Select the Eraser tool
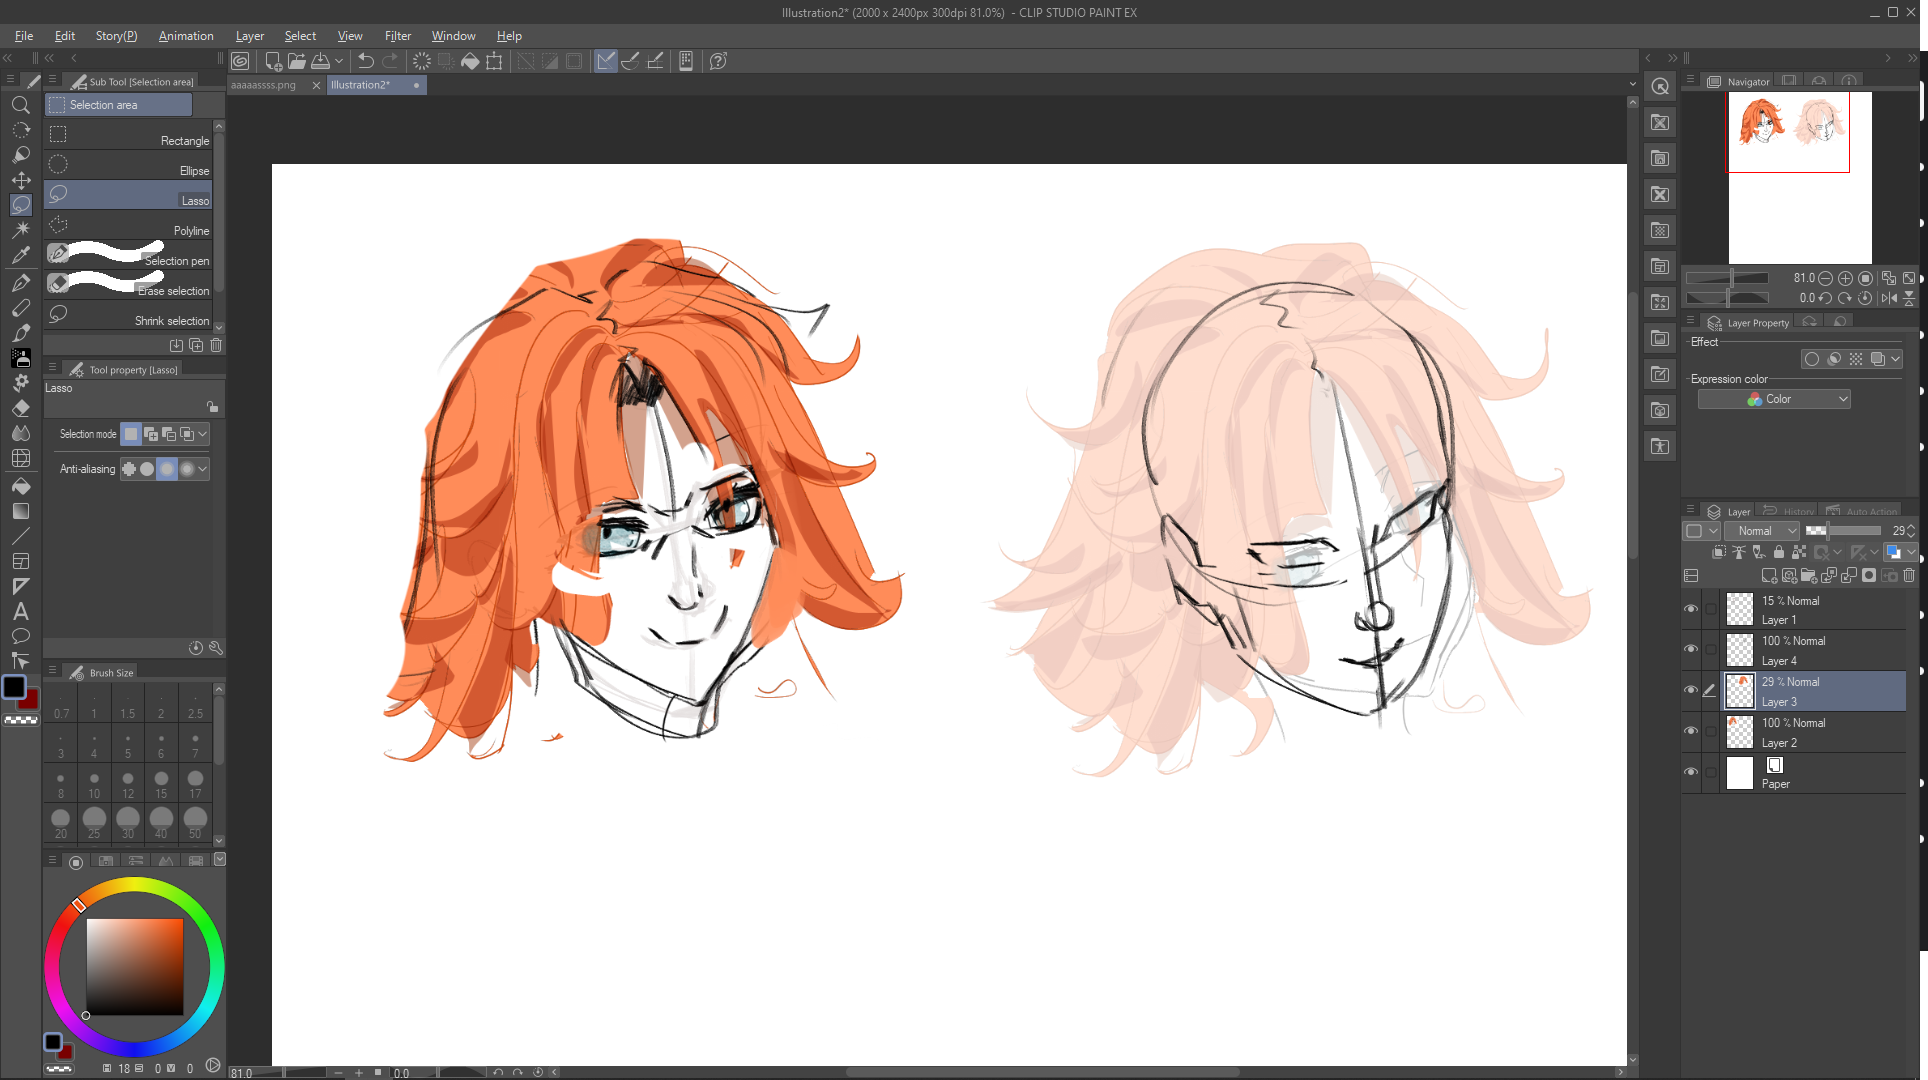The image size is (1928, 1080). pyautogui.click(x=20, y=408)
